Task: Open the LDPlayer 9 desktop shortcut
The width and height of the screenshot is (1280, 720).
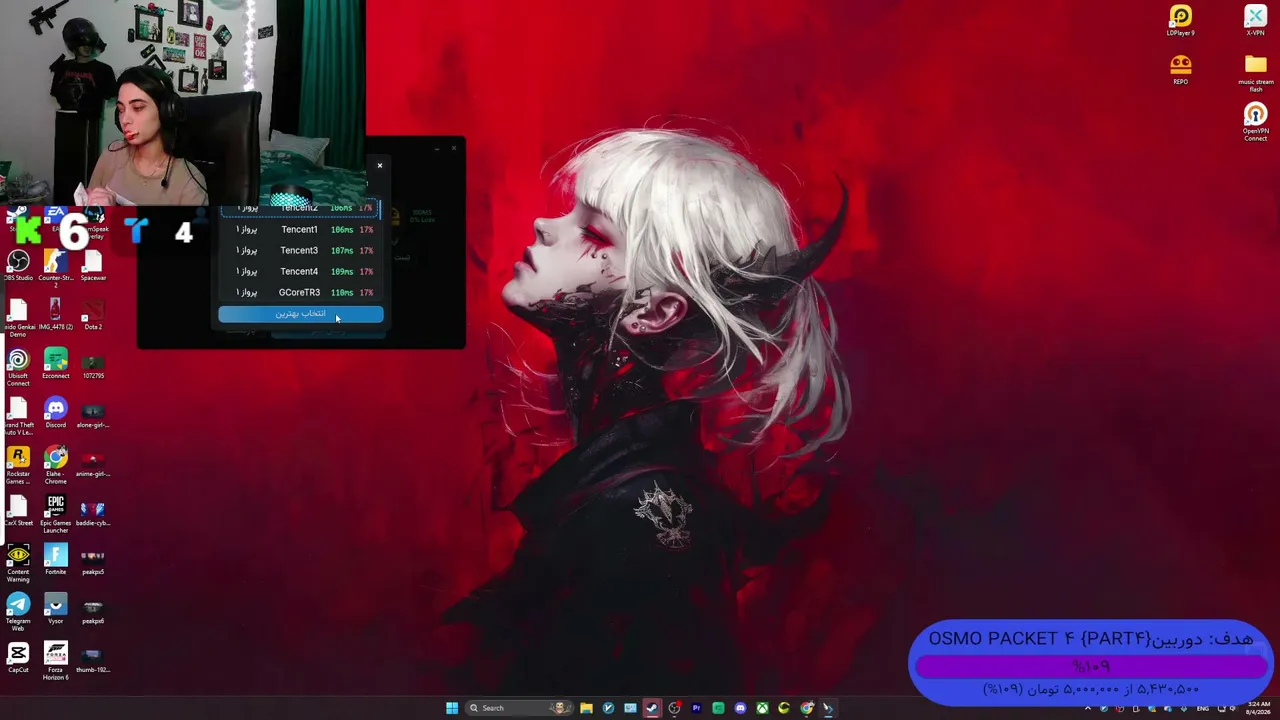Action: [x=1181, y=20]
